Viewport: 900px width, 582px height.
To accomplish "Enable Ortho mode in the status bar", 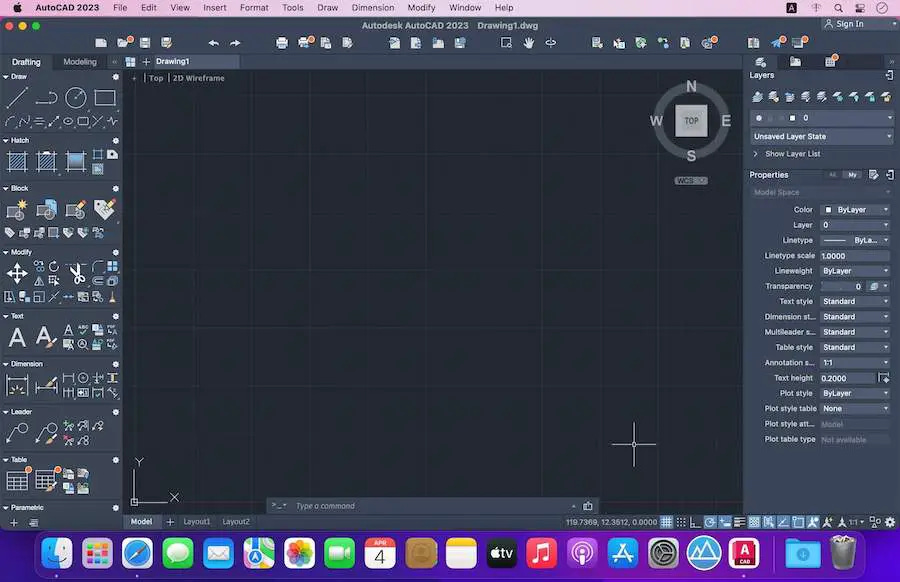I will pos(694,521).
